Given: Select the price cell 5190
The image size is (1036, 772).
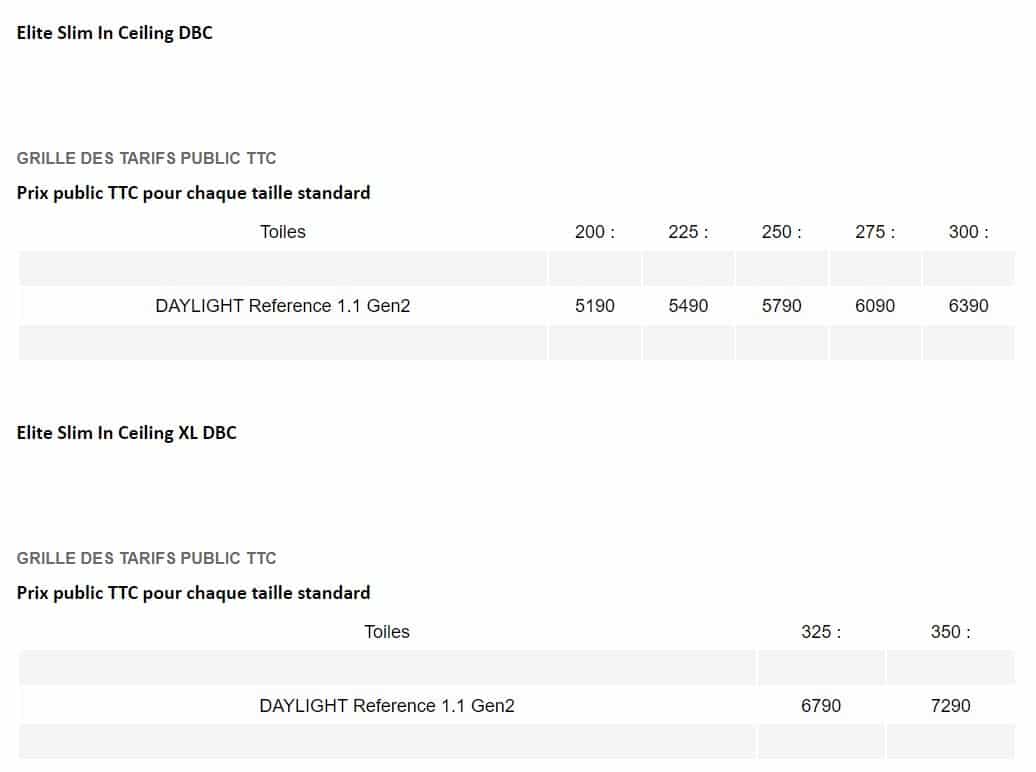Looking at the screenshot, I should coord(595,306).
